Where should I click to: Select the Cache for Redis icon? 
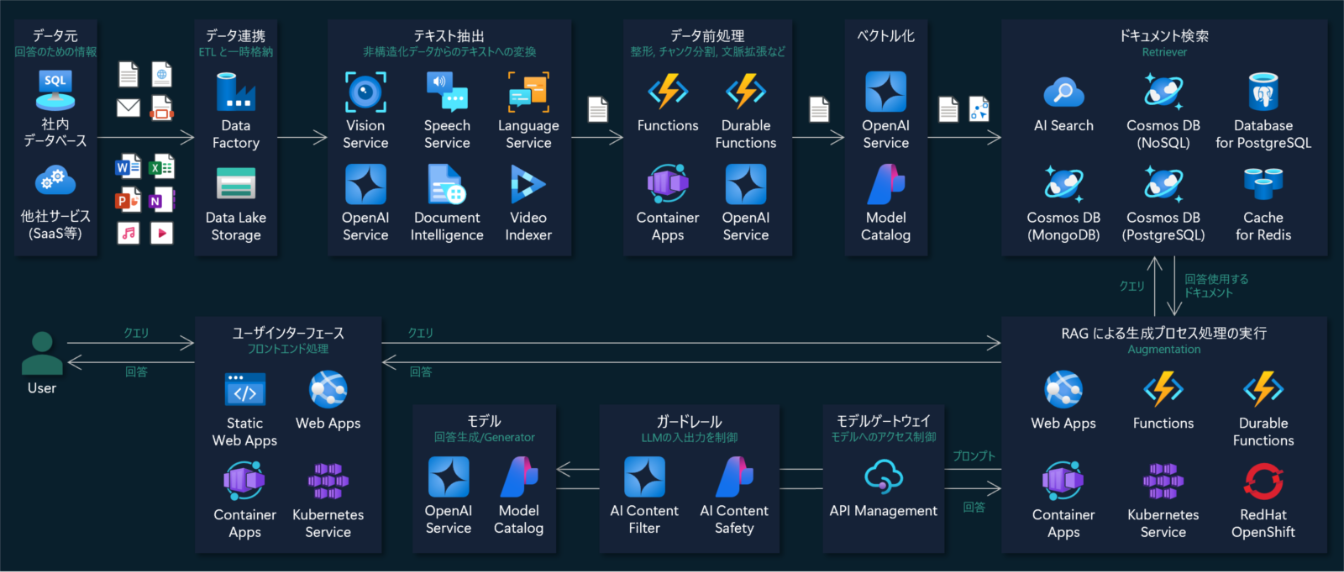(x=1264, y=184)
